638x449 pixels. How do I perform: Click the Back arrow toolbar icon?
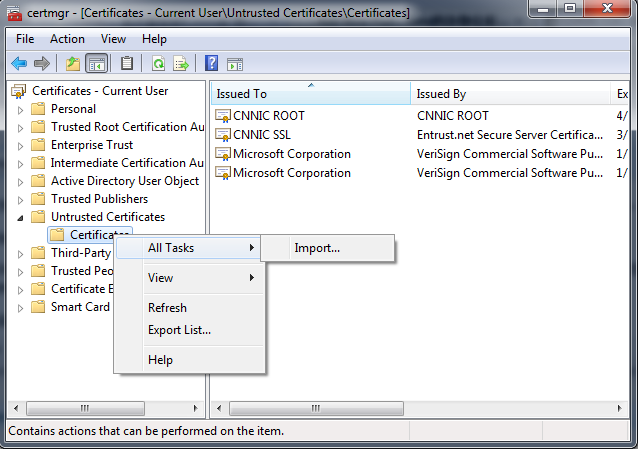tap(19, 64)
